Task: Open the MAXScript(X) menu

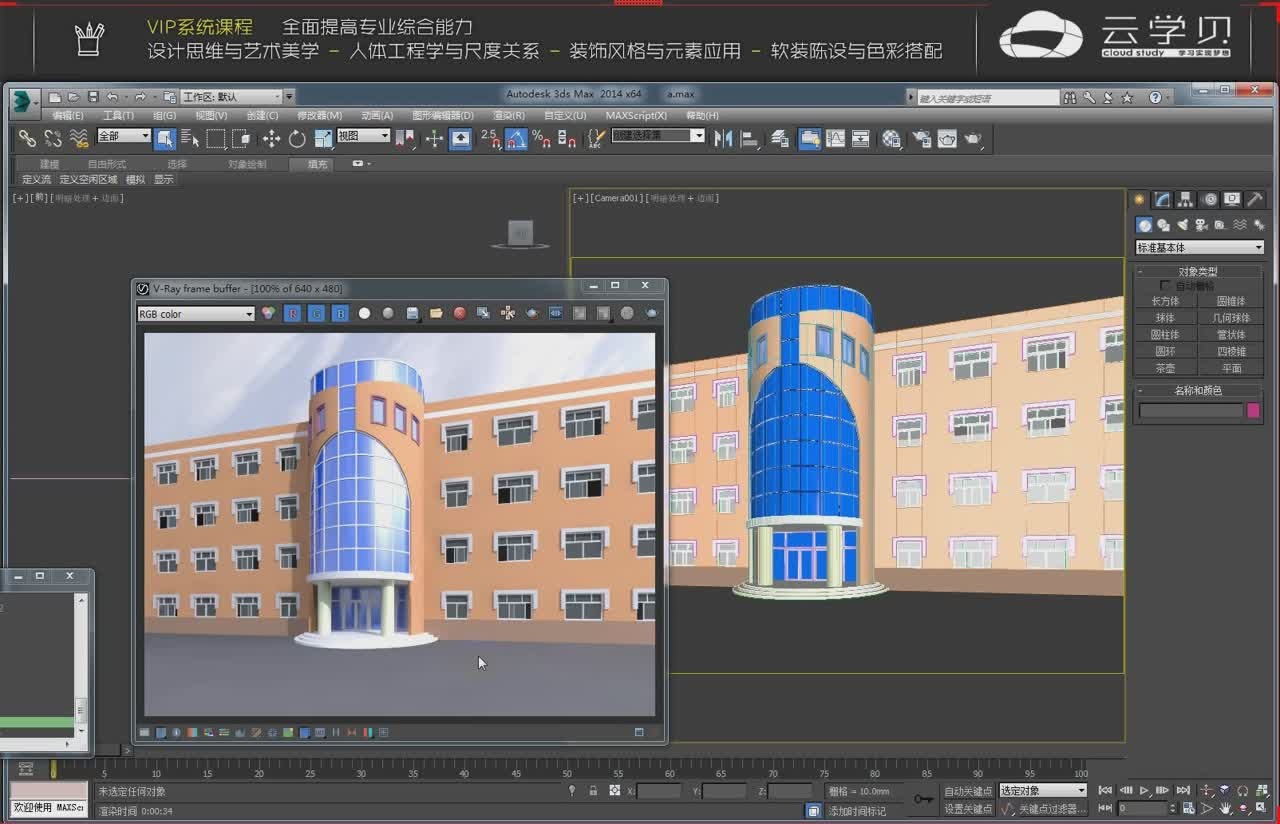Action: pyautogui.click(x=636, y=116)
